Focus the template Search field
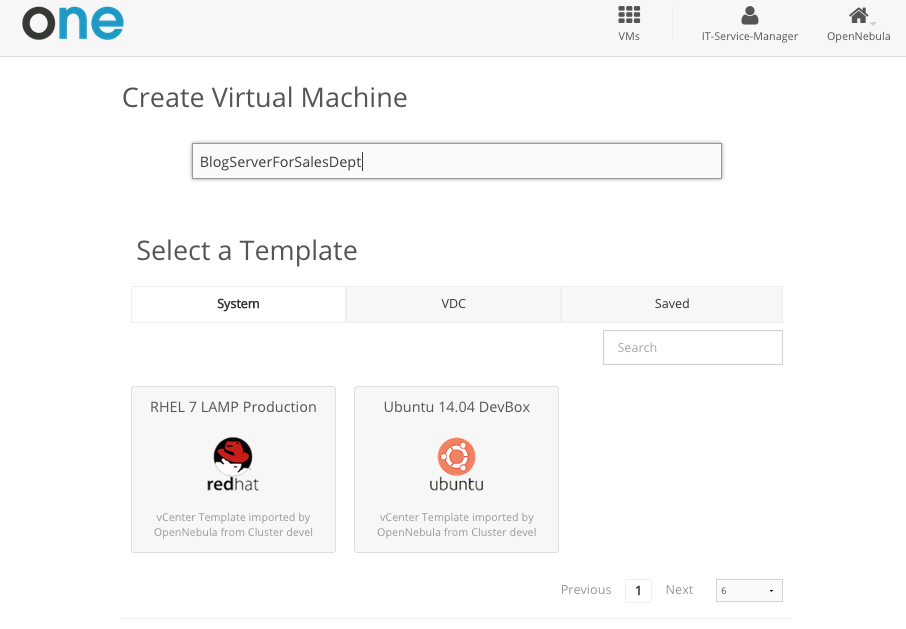The height and width of the screenshot is (629, 906). tap(693, 348)
